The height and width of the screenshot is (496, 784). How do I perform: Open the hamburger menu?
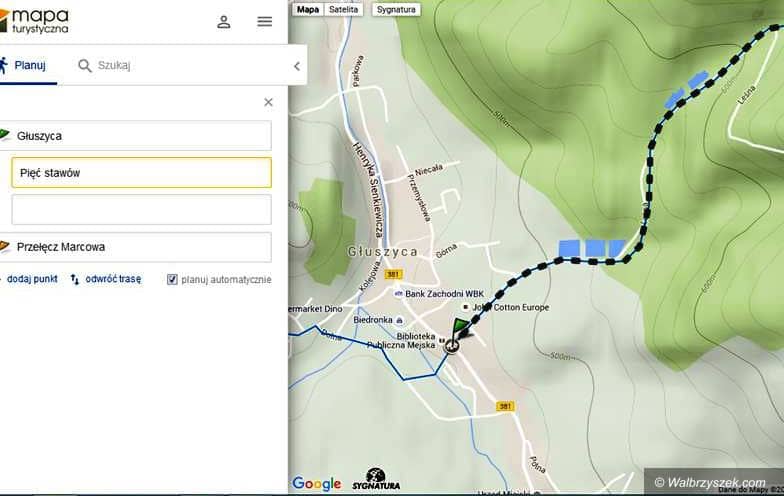(x=264, y=21)
